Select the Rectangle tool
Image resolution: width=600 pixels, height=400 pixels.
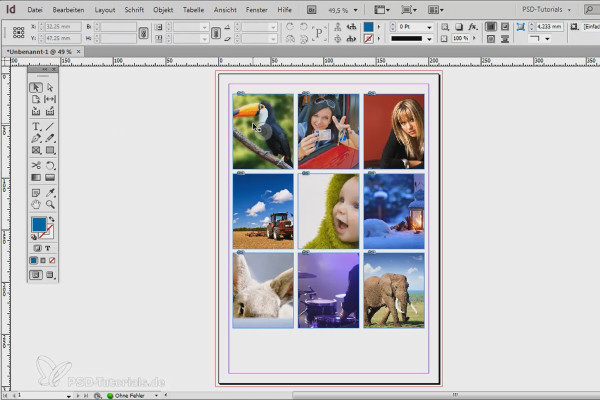point(50,150)
